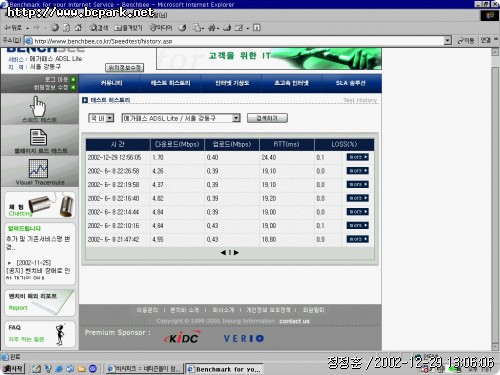Open the Media pane from the toolbar
Image resolution: width=500 pixels, height=375 pixels.
point(160,28)
